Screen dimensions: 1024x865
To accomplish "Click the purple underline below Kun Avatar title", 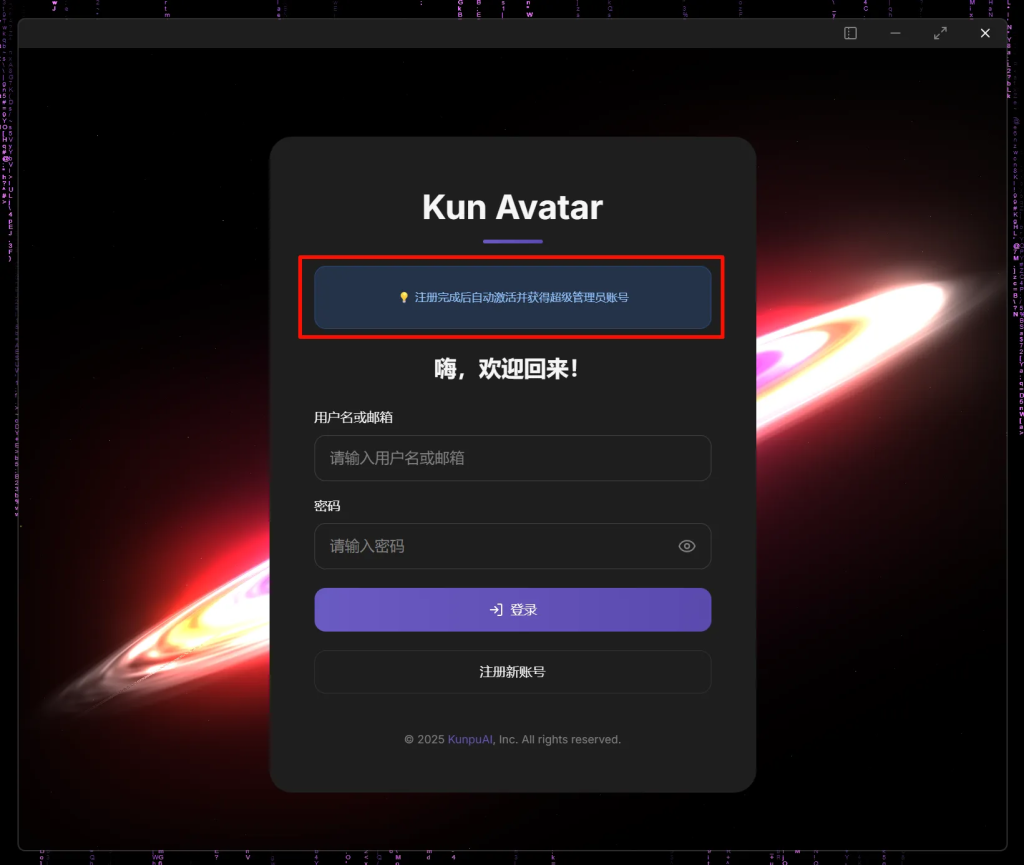I will [513, 242].
